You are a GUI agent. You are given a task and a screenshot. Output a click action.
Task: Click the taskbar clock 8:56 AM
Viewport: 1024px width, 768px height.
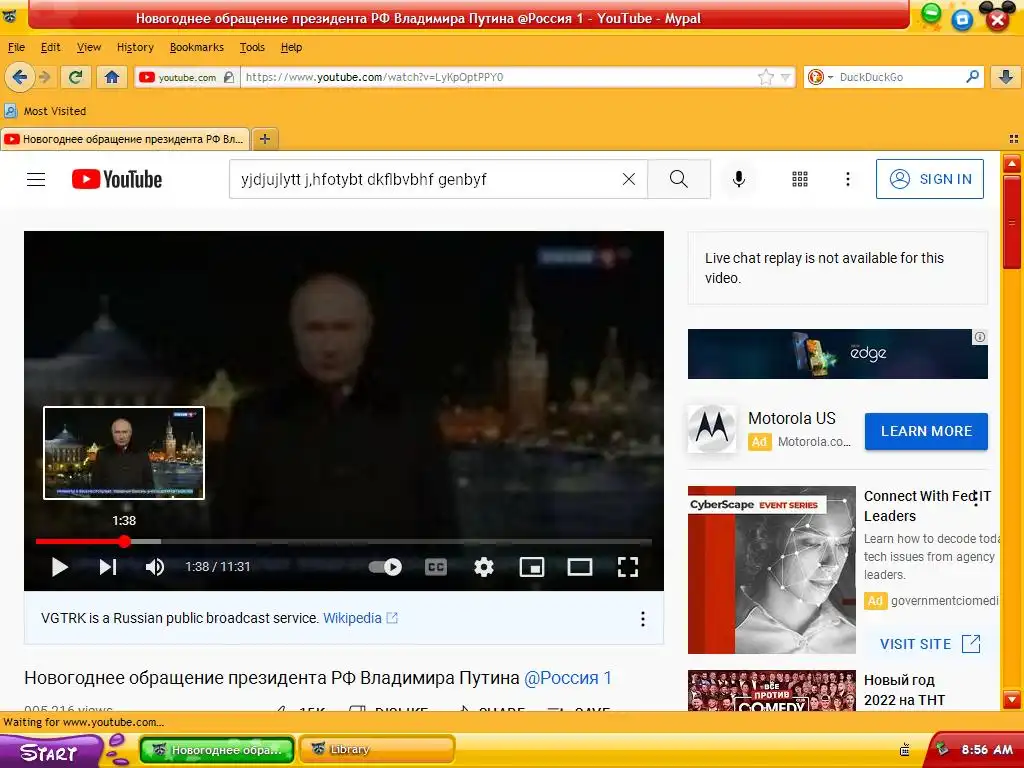click(x=987, y=750)
